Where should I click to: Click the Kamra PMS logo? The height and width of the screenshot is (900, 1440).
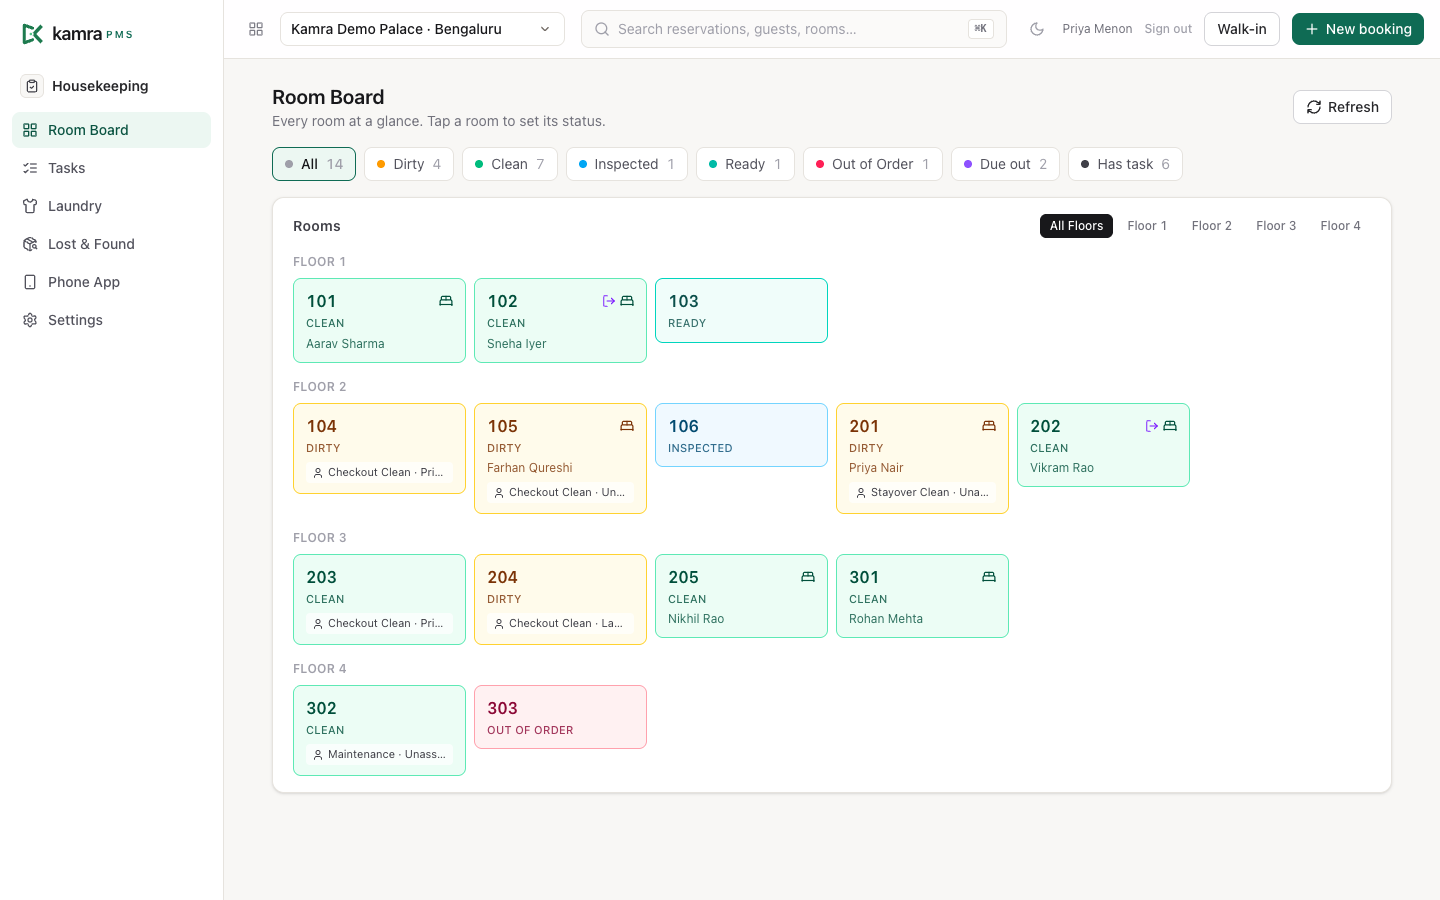(x=77, y=34)
